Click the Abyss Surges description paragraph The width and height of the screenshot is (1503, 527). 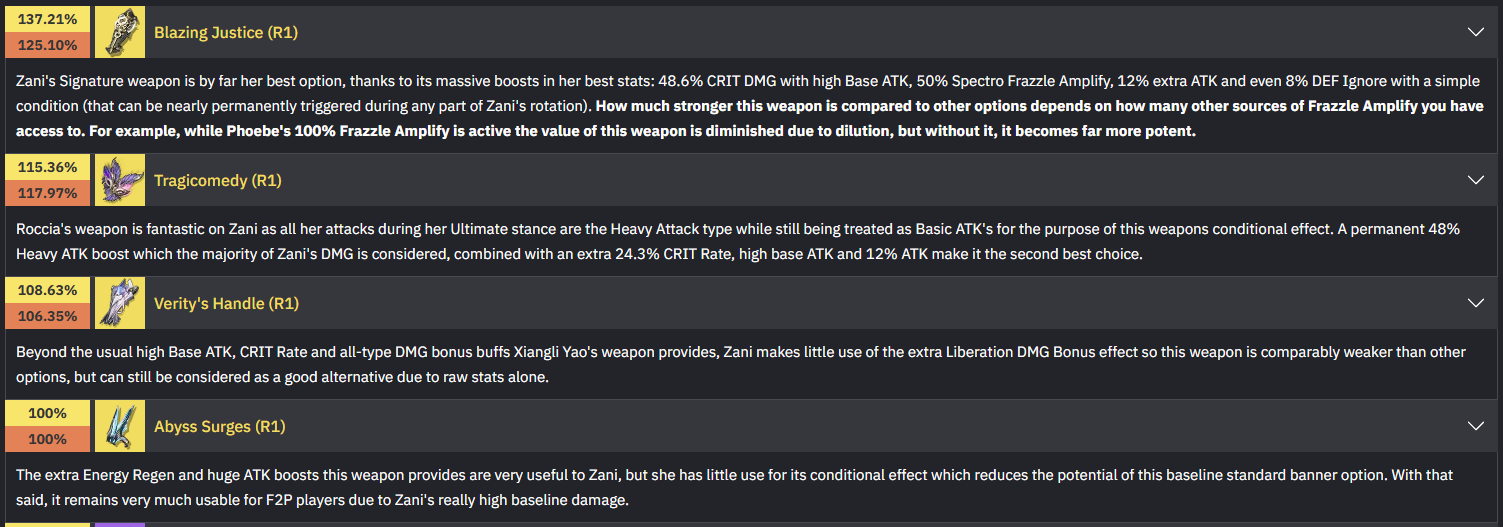point(735,487)
